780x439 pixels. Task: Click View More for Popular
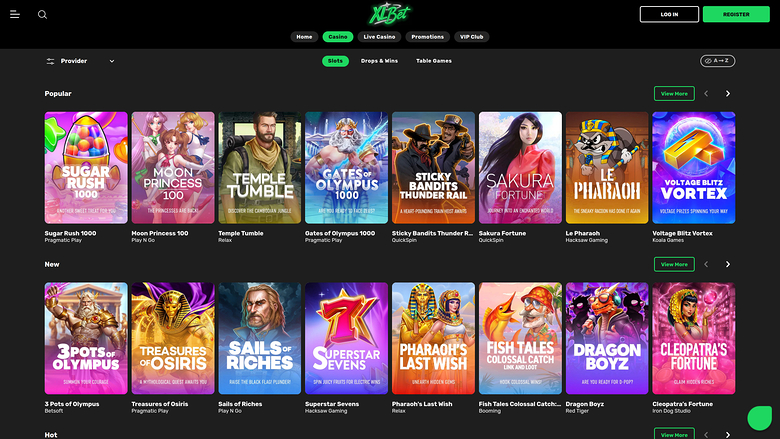click(x=674, y=93)
